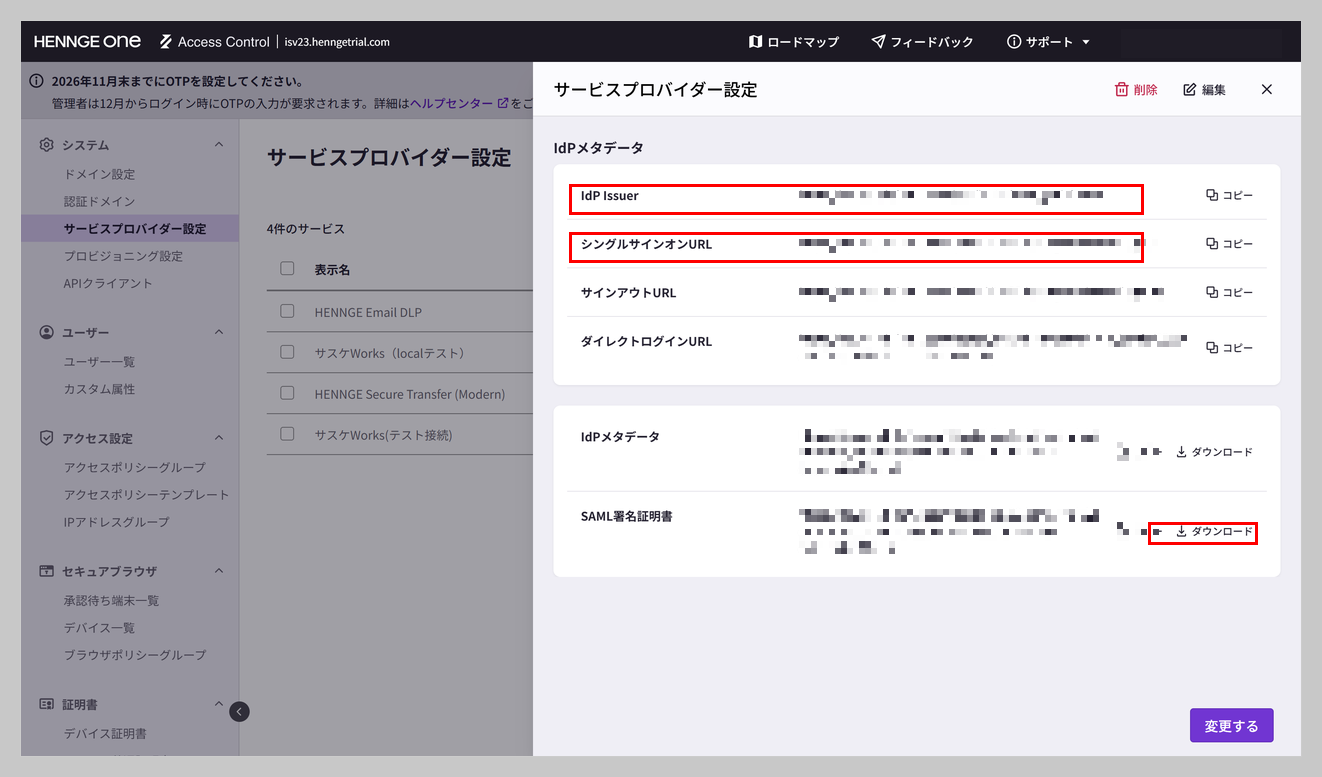Copy the IdP Issuer value
This screenshot has width=1322, height=777.
coord(1229,195)
